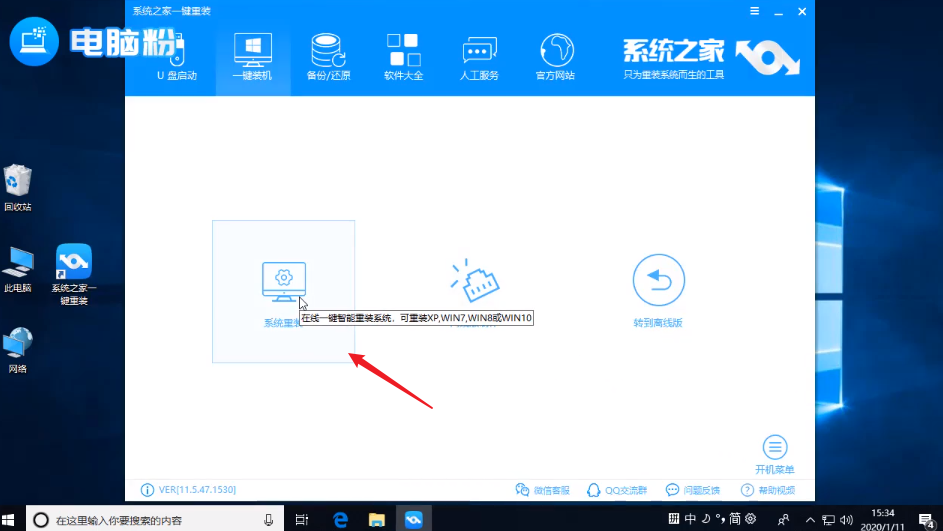
Task: Open the 开机菜单 icon
Action: click(775, 447)
